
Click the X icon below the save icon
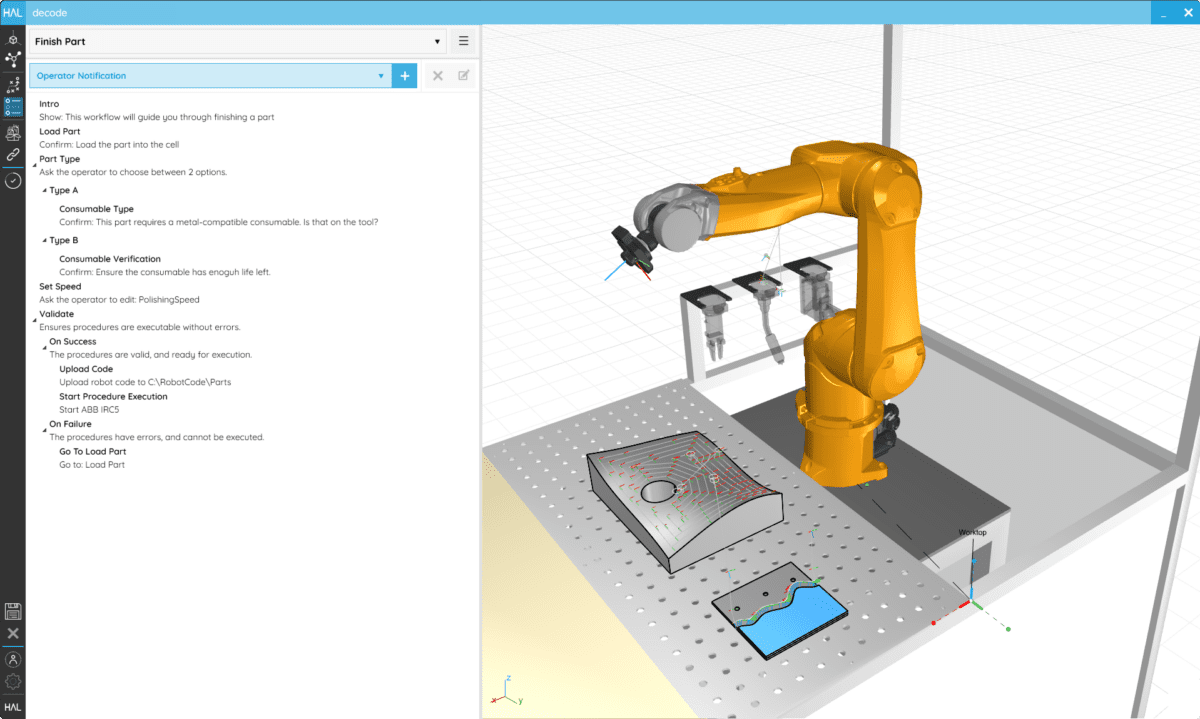coord(13,632)
